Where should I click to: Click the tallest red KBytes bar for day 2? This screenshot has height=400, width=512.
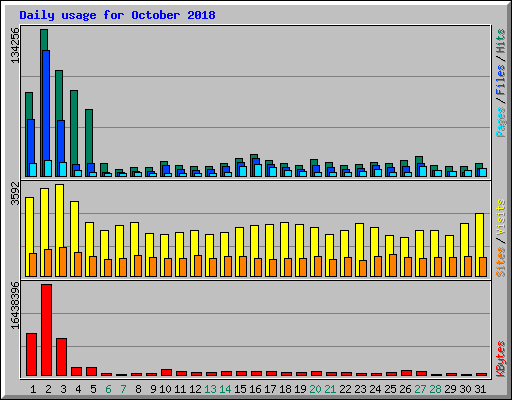click(46, 330)
